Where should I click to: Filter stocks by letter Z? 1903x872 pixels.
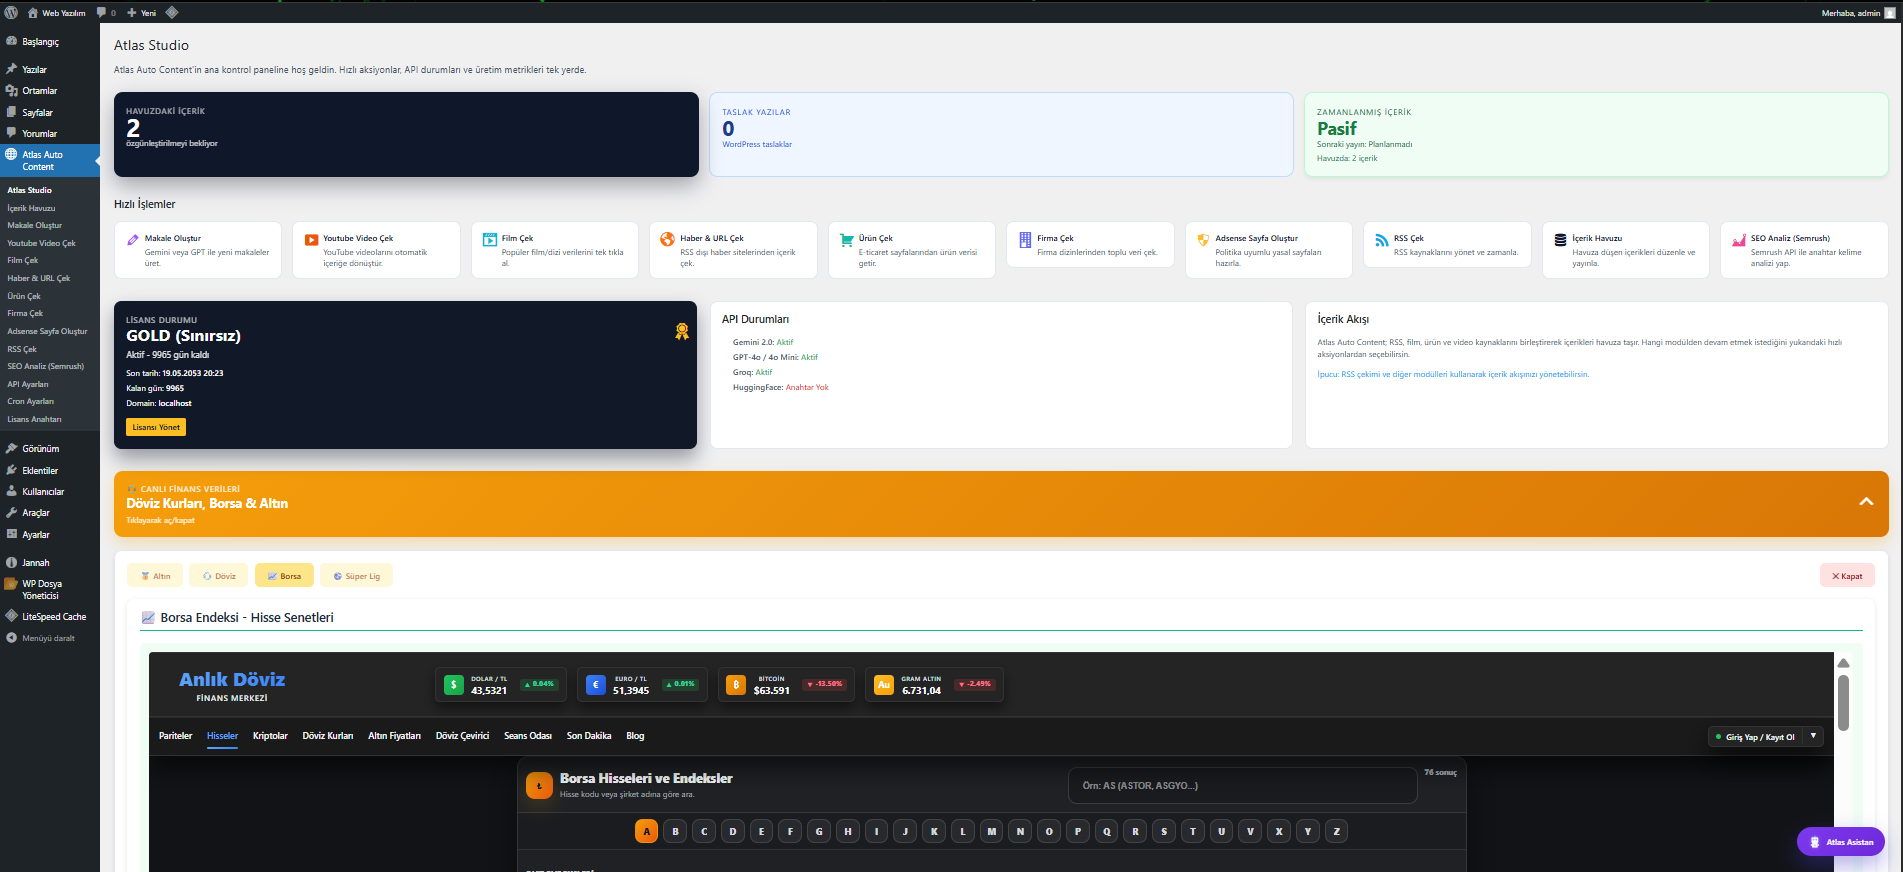point(1337,831)
